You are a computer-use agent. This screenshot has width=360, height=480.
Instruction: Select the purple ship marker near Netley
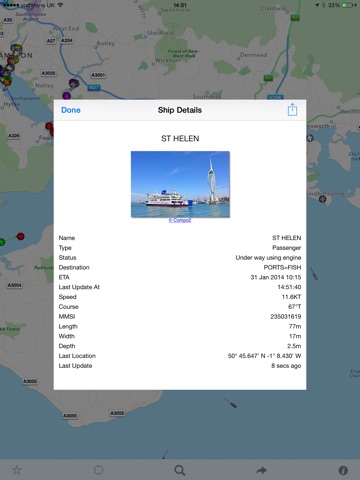click(x=74, y=83)
